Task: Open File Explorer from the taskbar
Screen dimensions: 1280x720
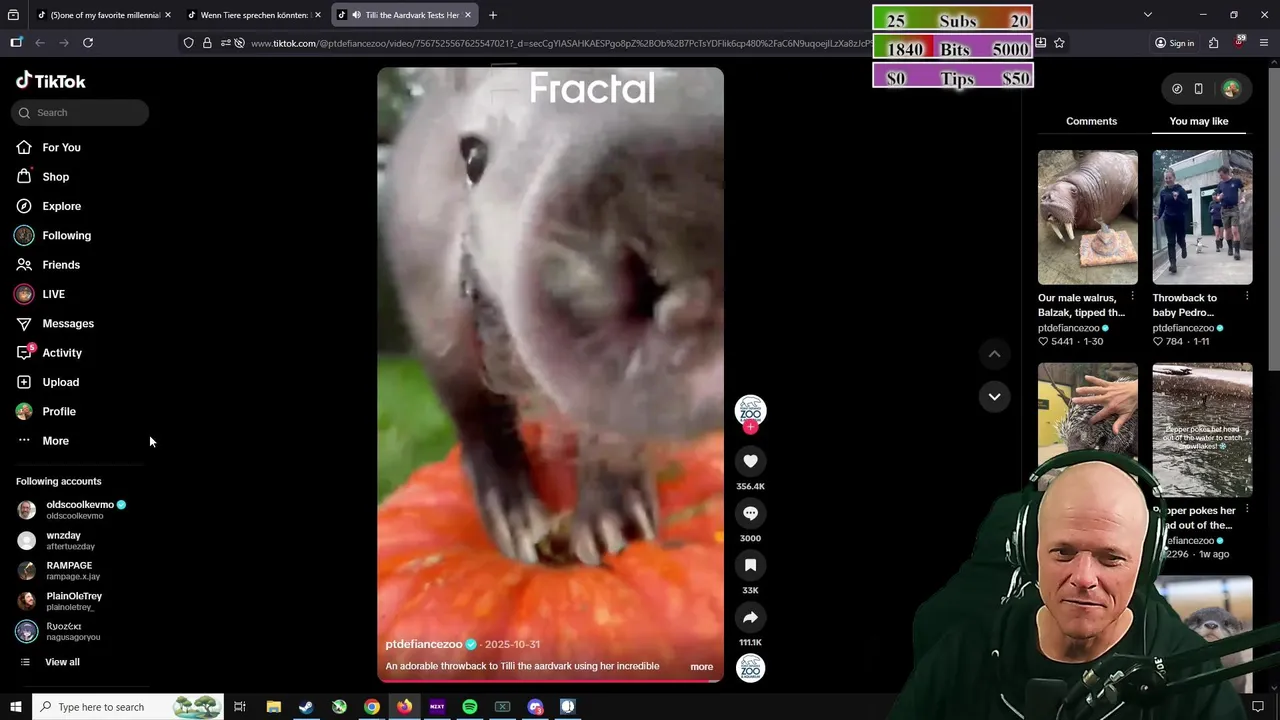Action: coord(273,707)
